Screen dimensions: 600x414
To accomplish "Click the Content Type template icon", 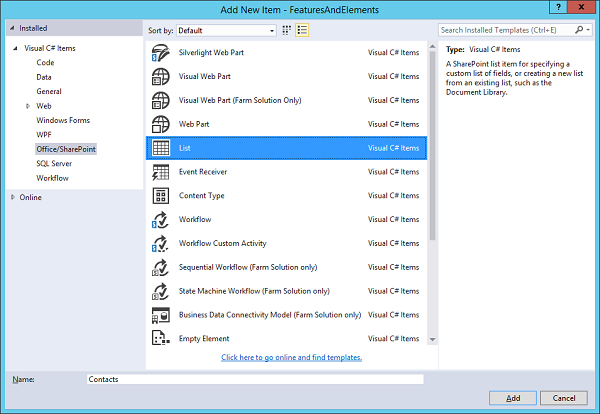I will pyautogui.click(x=160, y=196).
